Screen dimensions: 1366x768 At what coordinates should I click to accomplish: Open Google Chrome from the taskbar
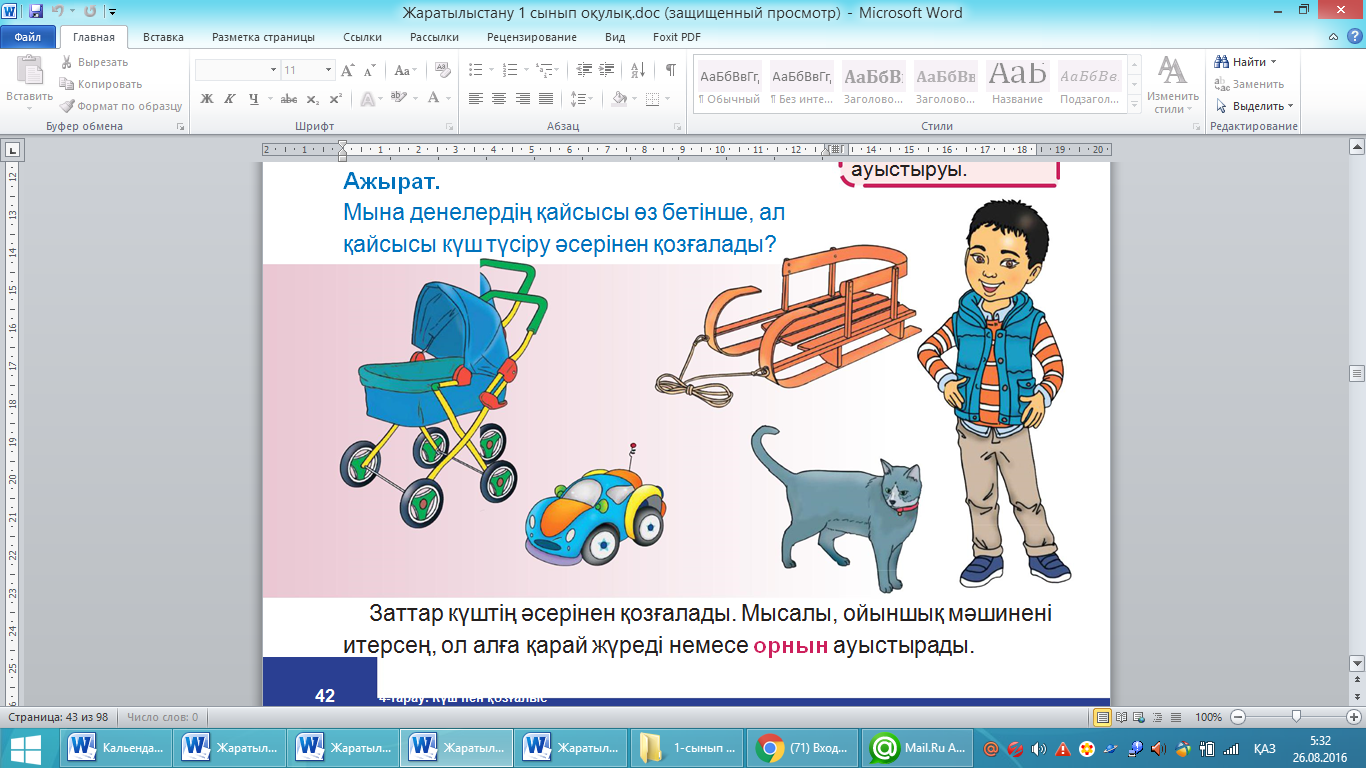tap(802, 747)
